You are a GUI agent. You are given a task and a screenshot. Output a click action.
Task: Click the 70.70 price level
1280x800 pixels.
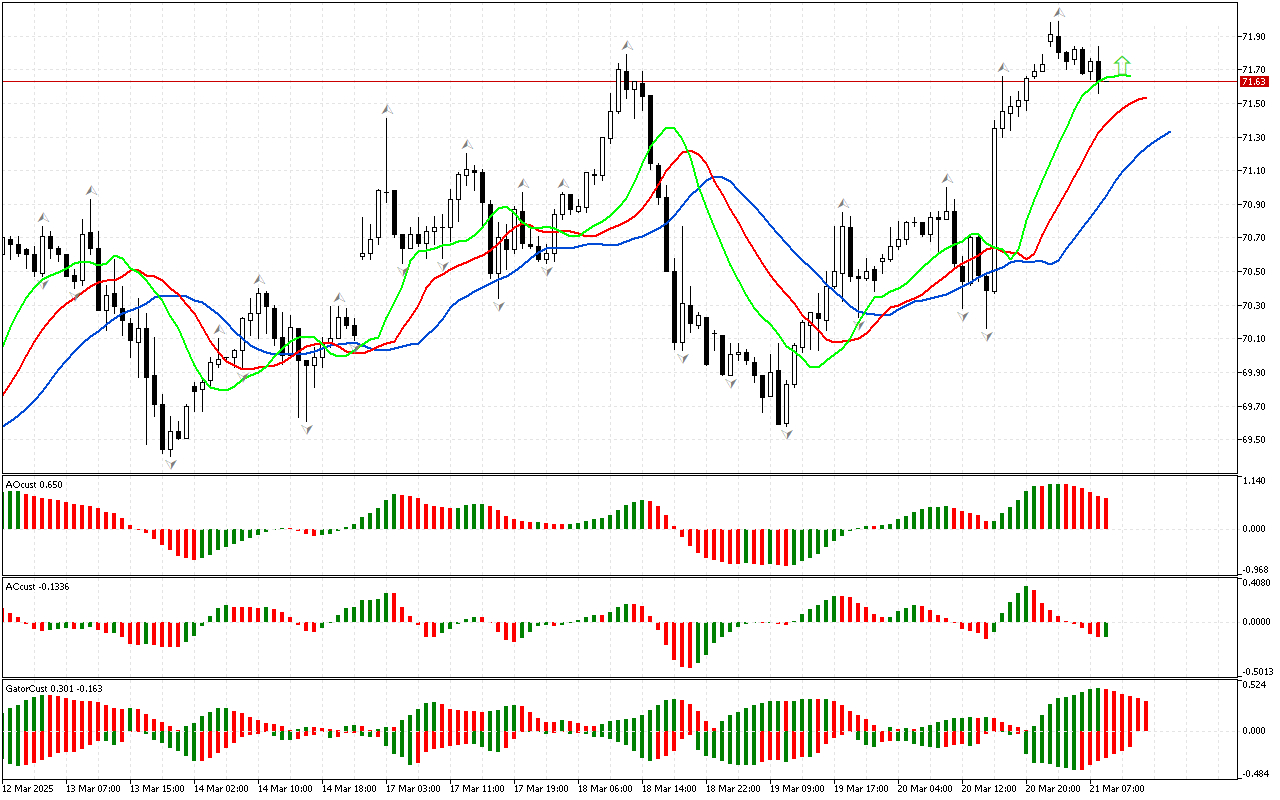1253,238
